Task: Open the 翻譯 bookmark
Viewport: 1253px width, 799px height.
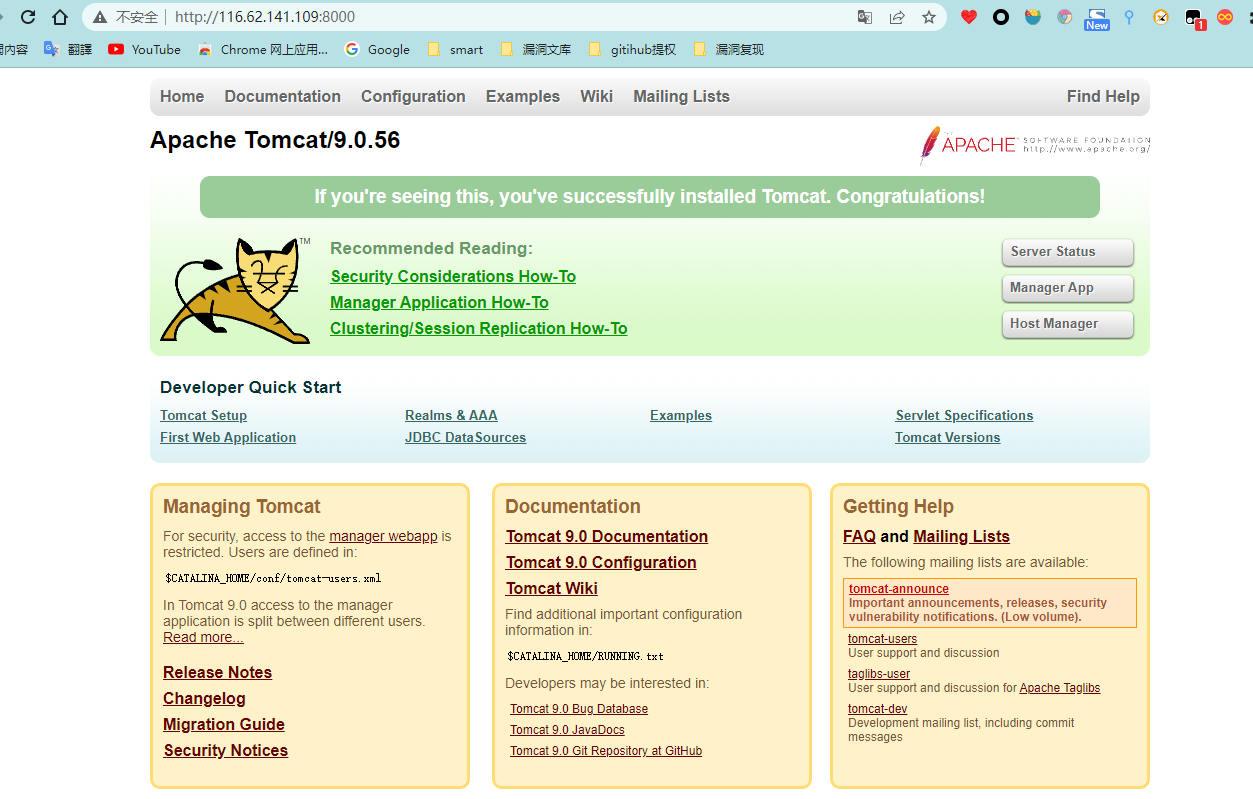Action: 68,49
